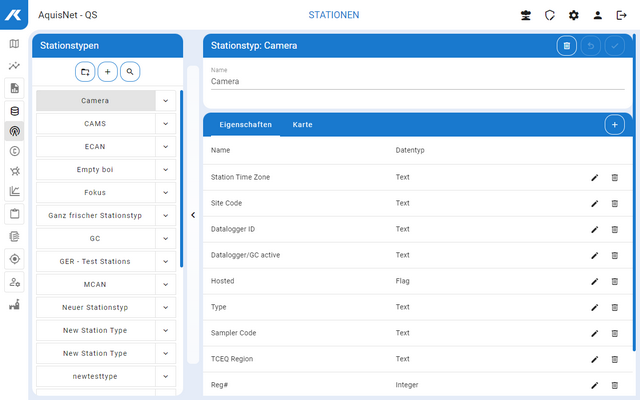Select GER - Test Stations type
The height and width of the screenshot is (400, 640).
[x=95, y=261]
